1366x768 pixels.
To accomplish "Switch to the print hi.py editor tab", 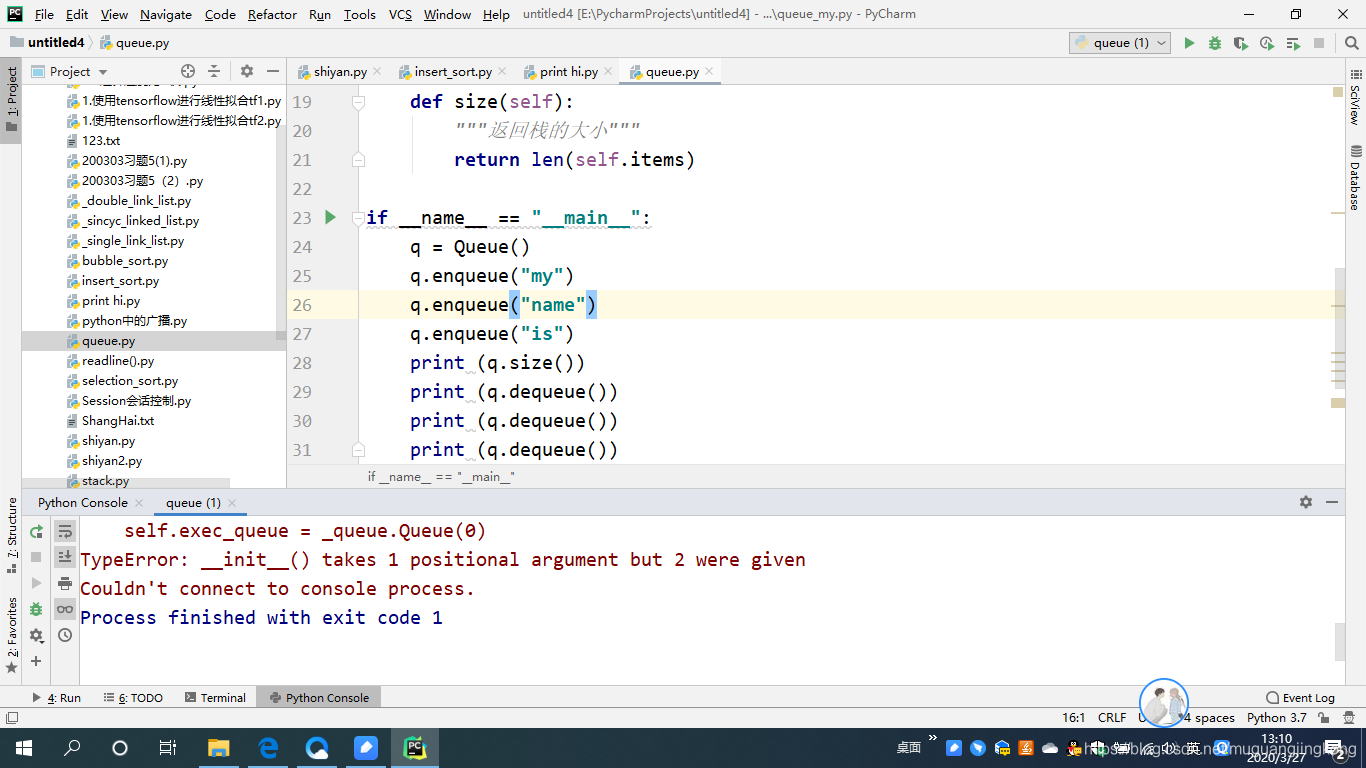I will tap(569, 71).
